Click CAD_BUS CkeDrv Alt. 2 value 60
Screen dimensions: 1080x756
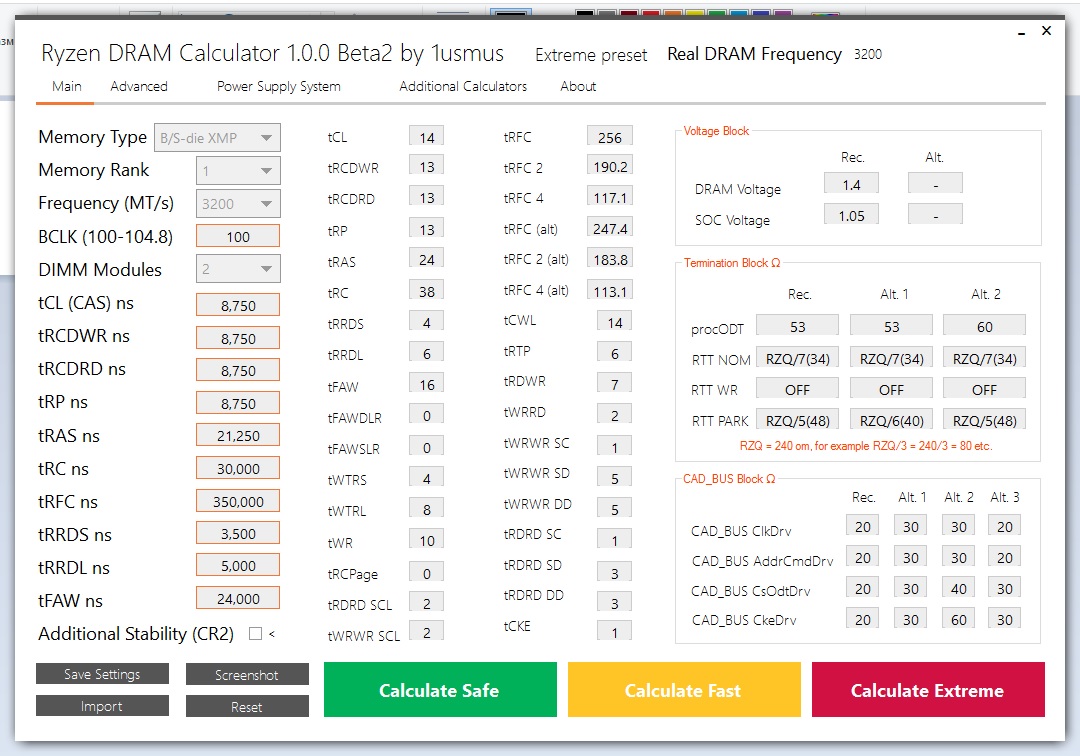click(959, 620)
